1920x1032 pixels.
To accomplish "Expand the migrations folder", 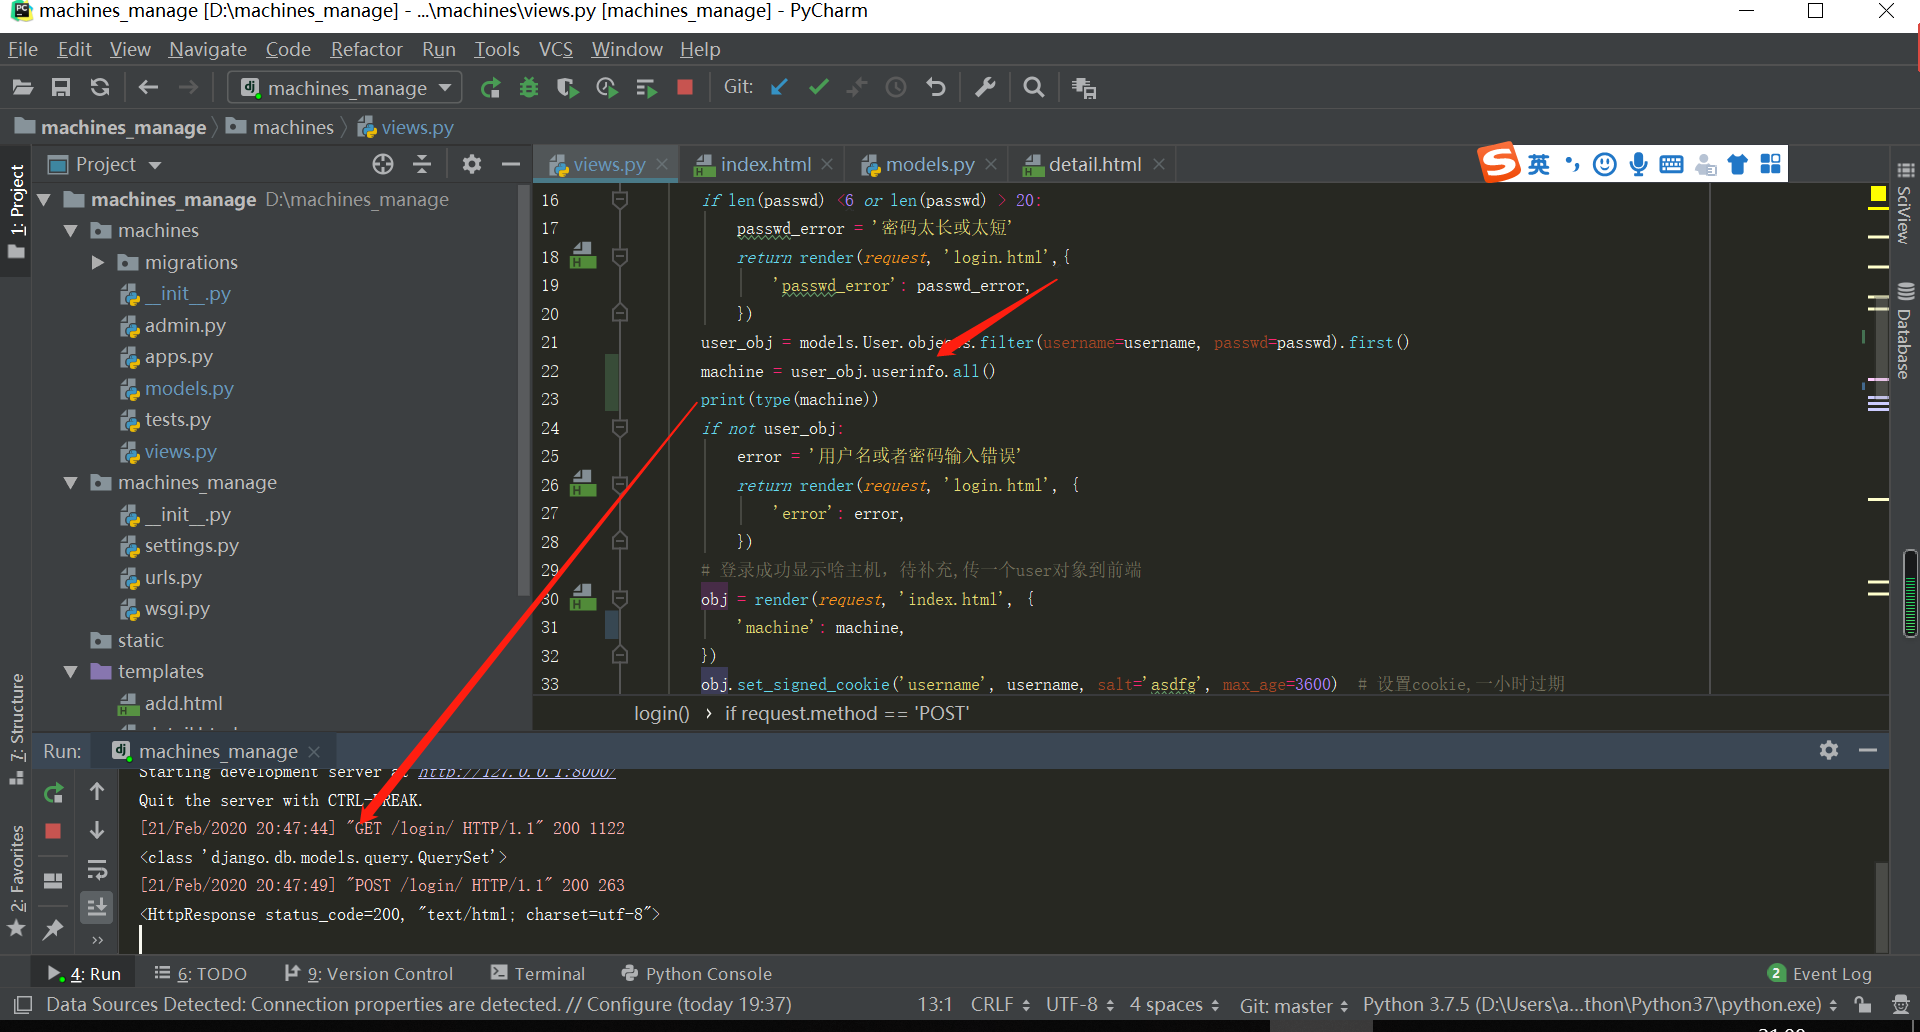I will tap(97, 263).
